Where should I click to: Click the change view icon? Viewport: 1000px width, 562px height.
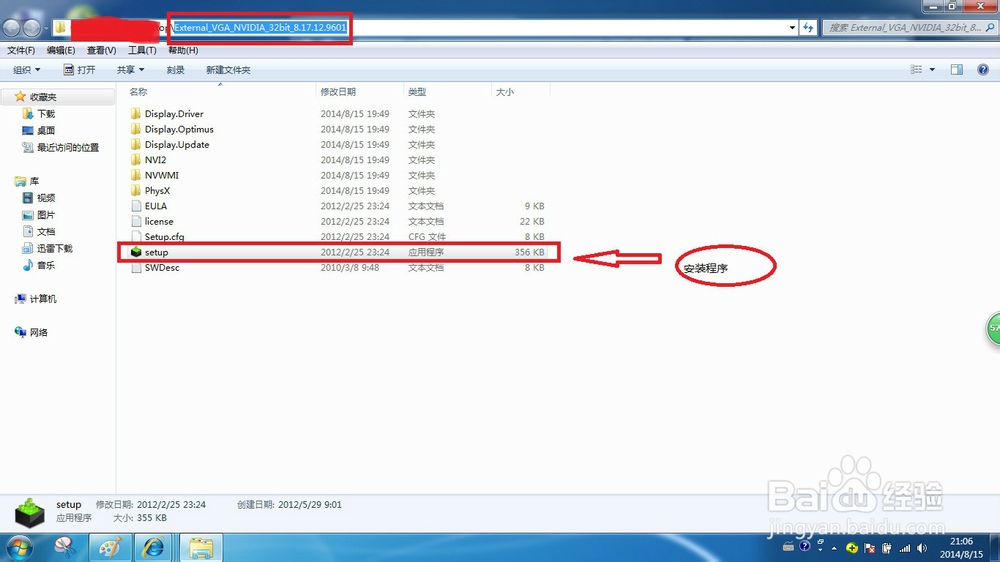(916, 70)
